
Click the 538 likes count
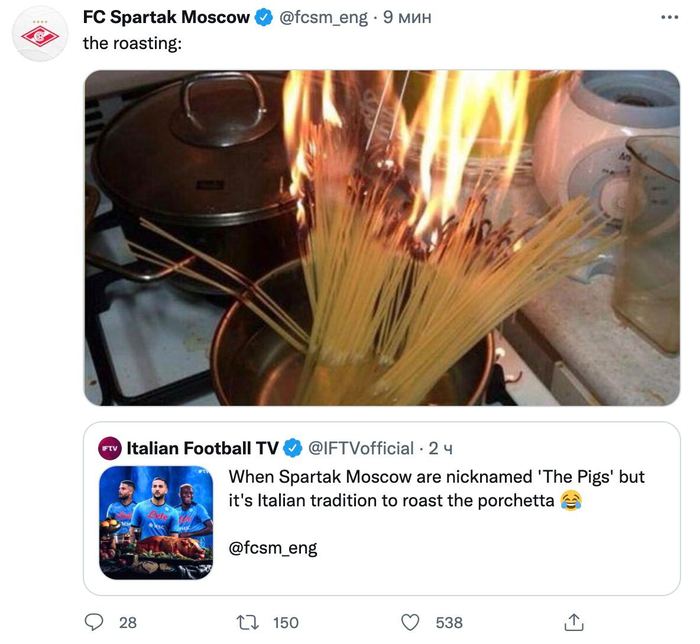449,622
